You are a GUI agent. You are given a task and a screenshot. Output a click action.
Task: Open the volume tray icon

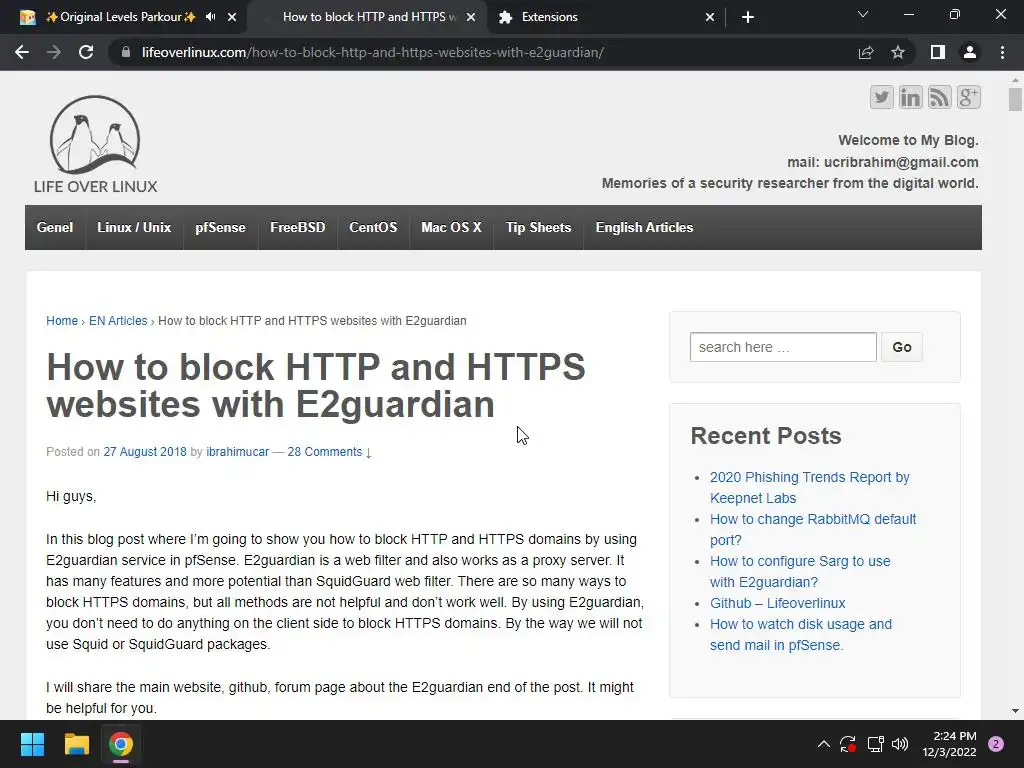(x=900, y=744)
